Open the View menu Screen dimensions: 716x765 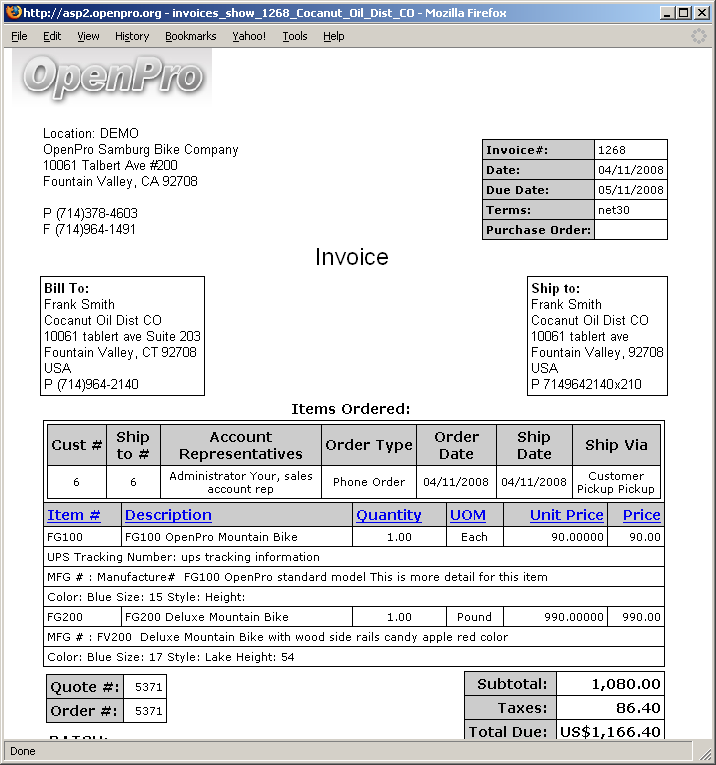point(88,36)
